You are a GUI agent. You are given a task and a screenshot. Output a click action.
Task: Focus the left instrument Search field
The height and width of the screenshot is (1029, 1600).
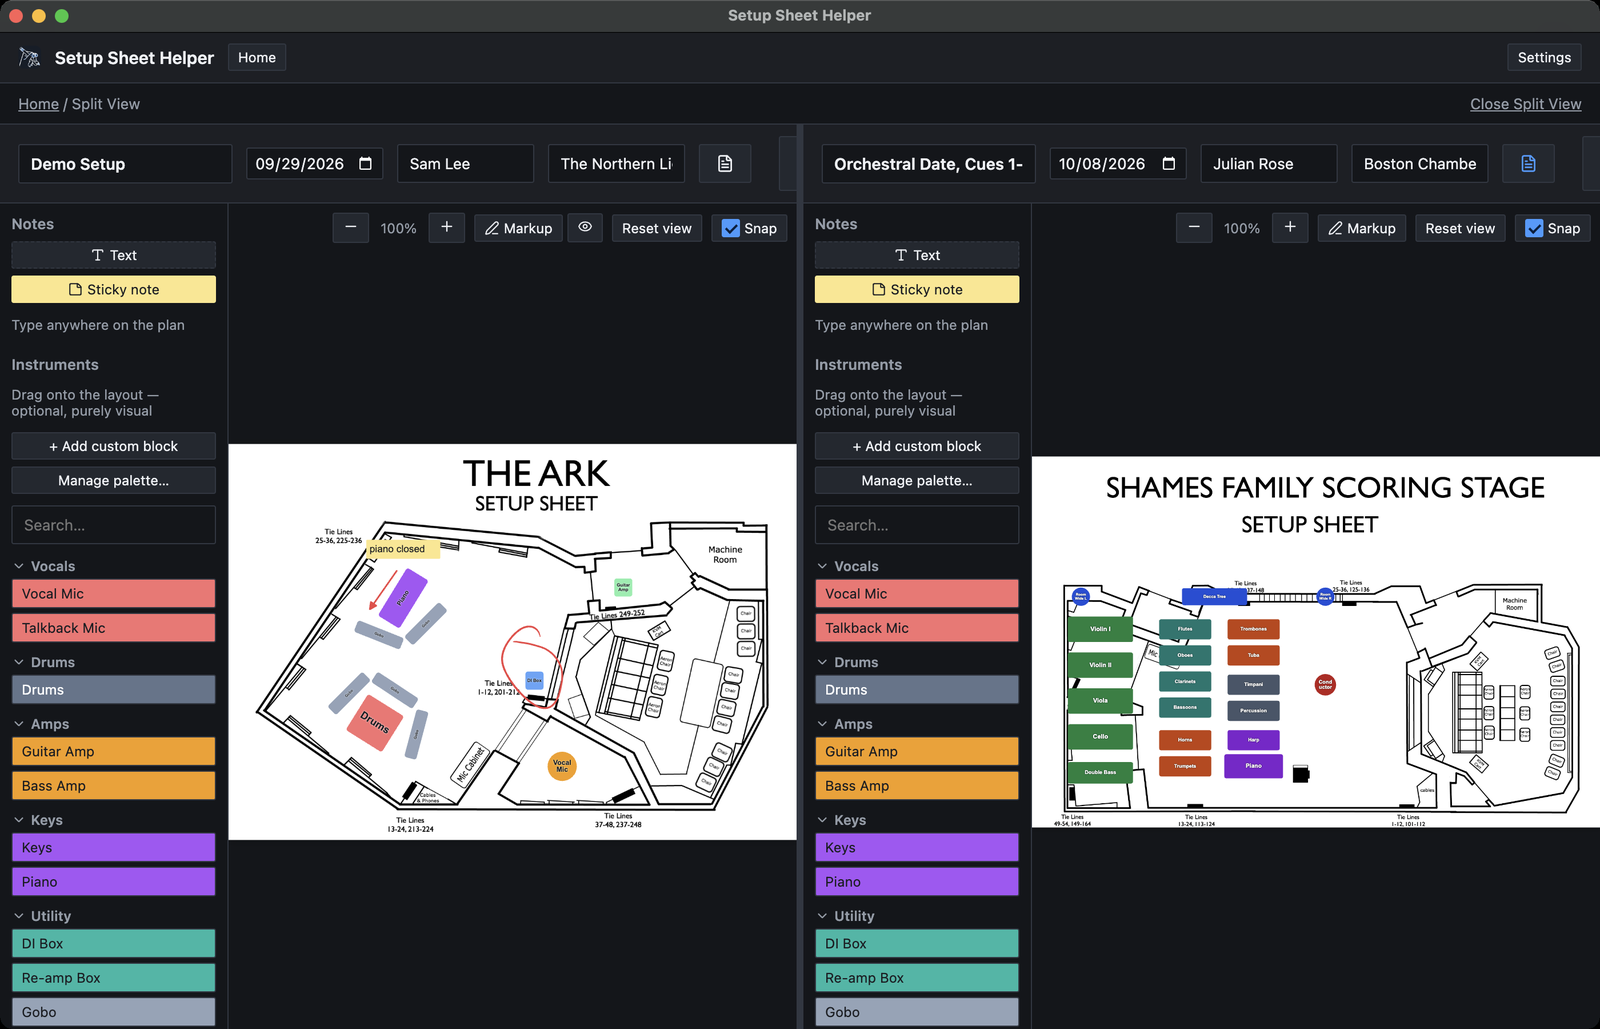click(x=114, y=525)
